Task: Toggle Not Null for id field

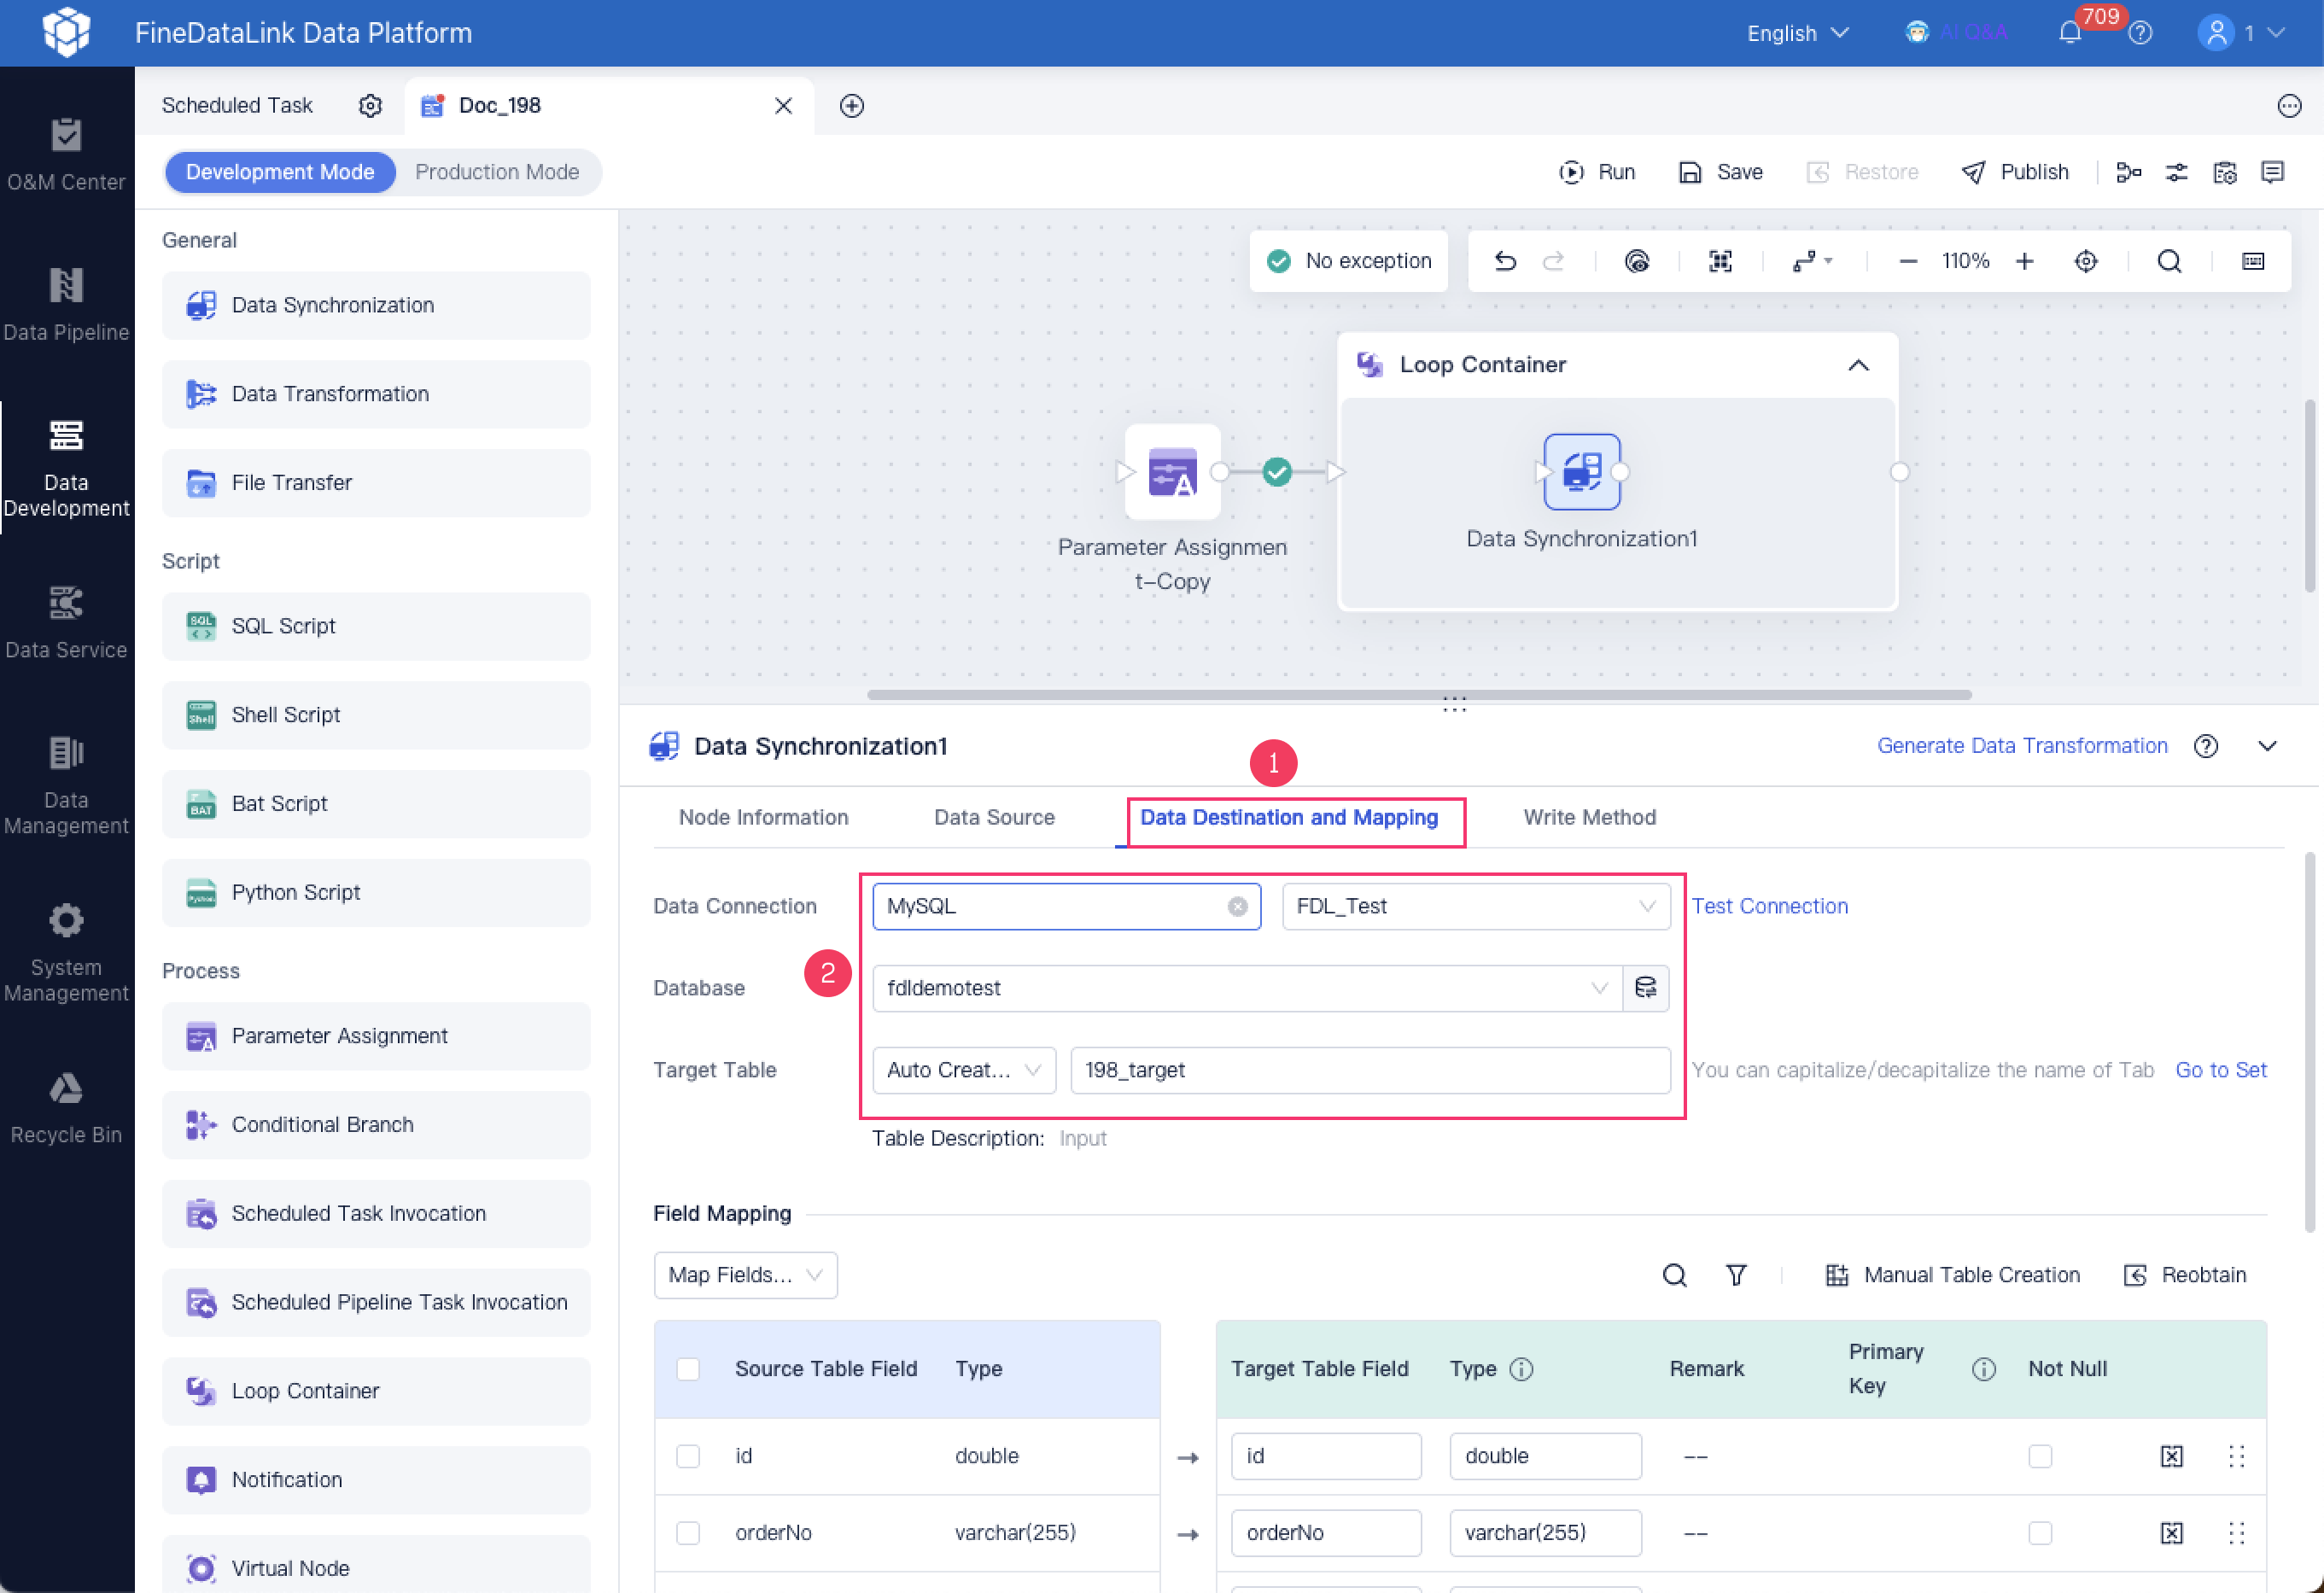Action: [2041, 1456]
